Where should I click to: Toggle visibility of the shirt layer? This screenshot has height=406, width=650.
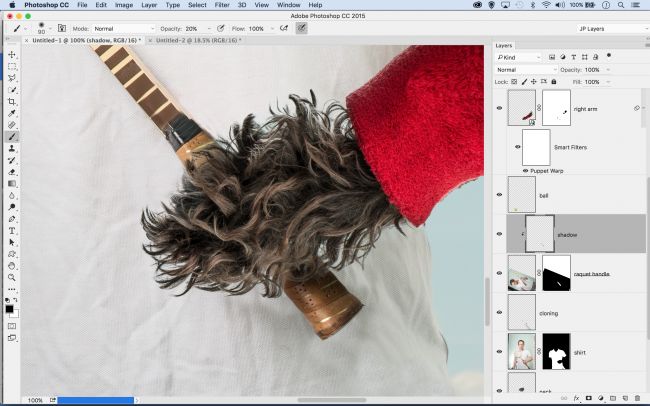(x=500, y=350)
